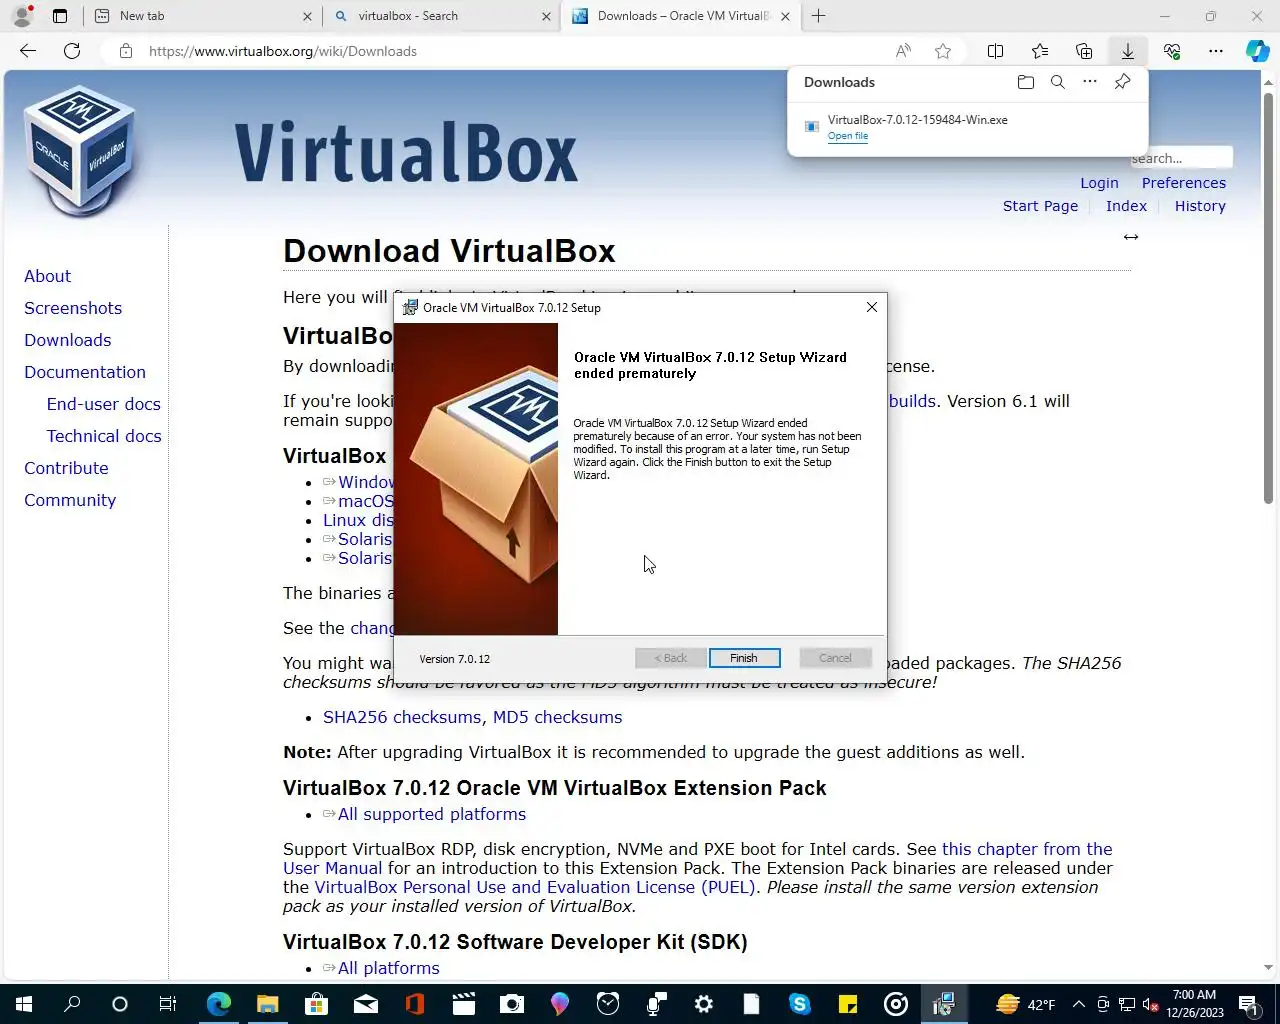Open the History link
The image size is (1280, 1024).
[1200, 206]
